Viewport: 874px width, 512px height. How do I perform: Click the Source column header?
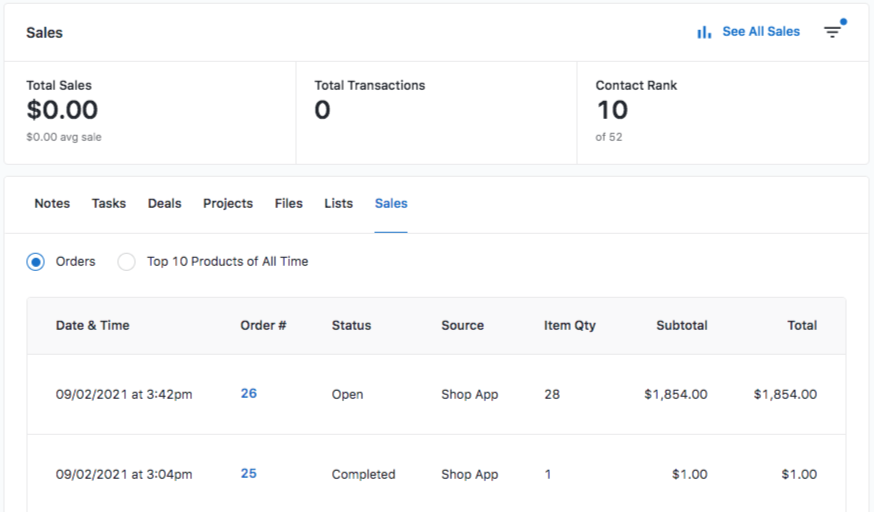click(462, 325)
